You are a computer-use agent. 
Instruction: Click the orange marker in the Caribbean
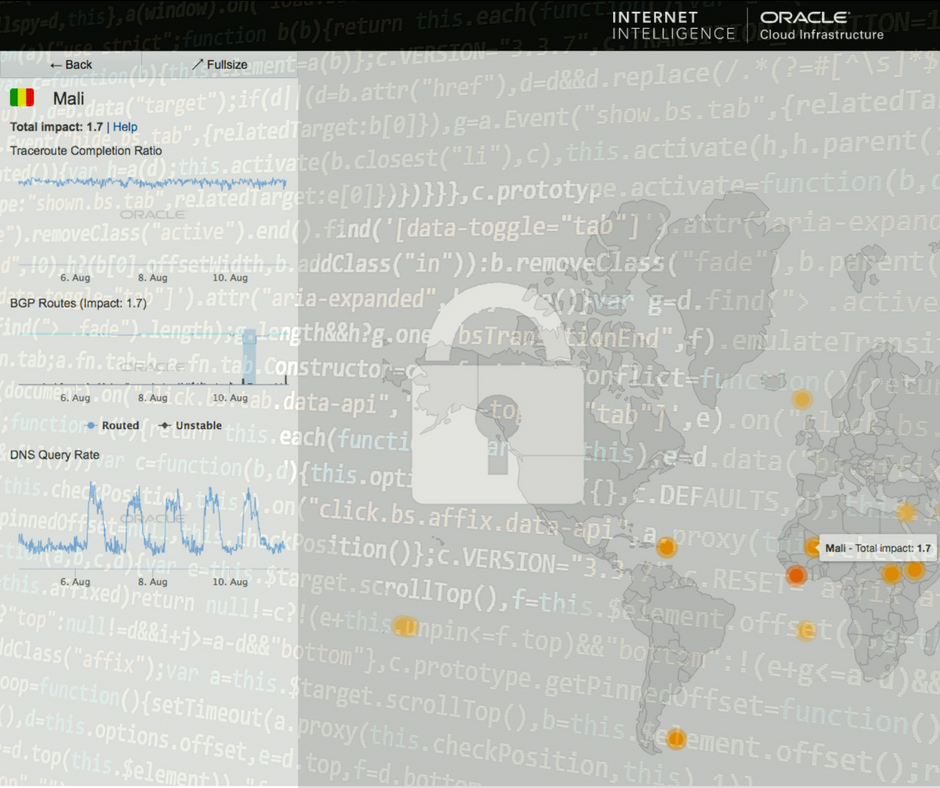tap(666, 547)
